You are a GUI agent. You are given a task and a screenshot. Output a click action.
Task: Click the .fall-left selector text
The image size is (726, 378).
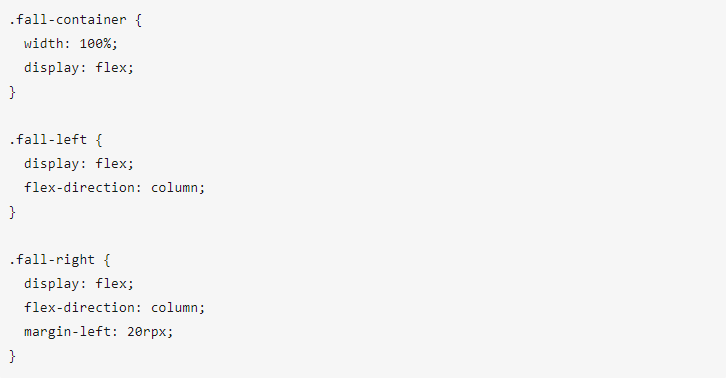coord(48,139)
